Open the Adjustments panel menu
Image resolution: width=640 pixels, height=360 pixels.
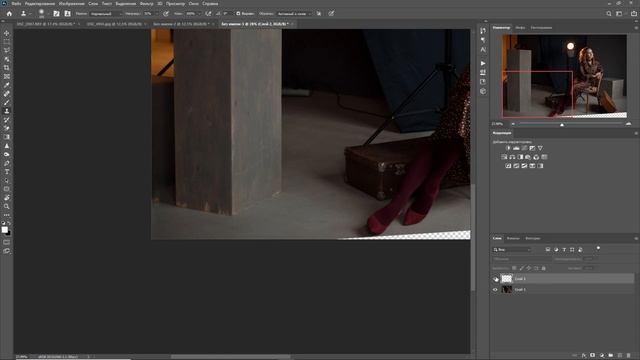[x=636, y=133]
